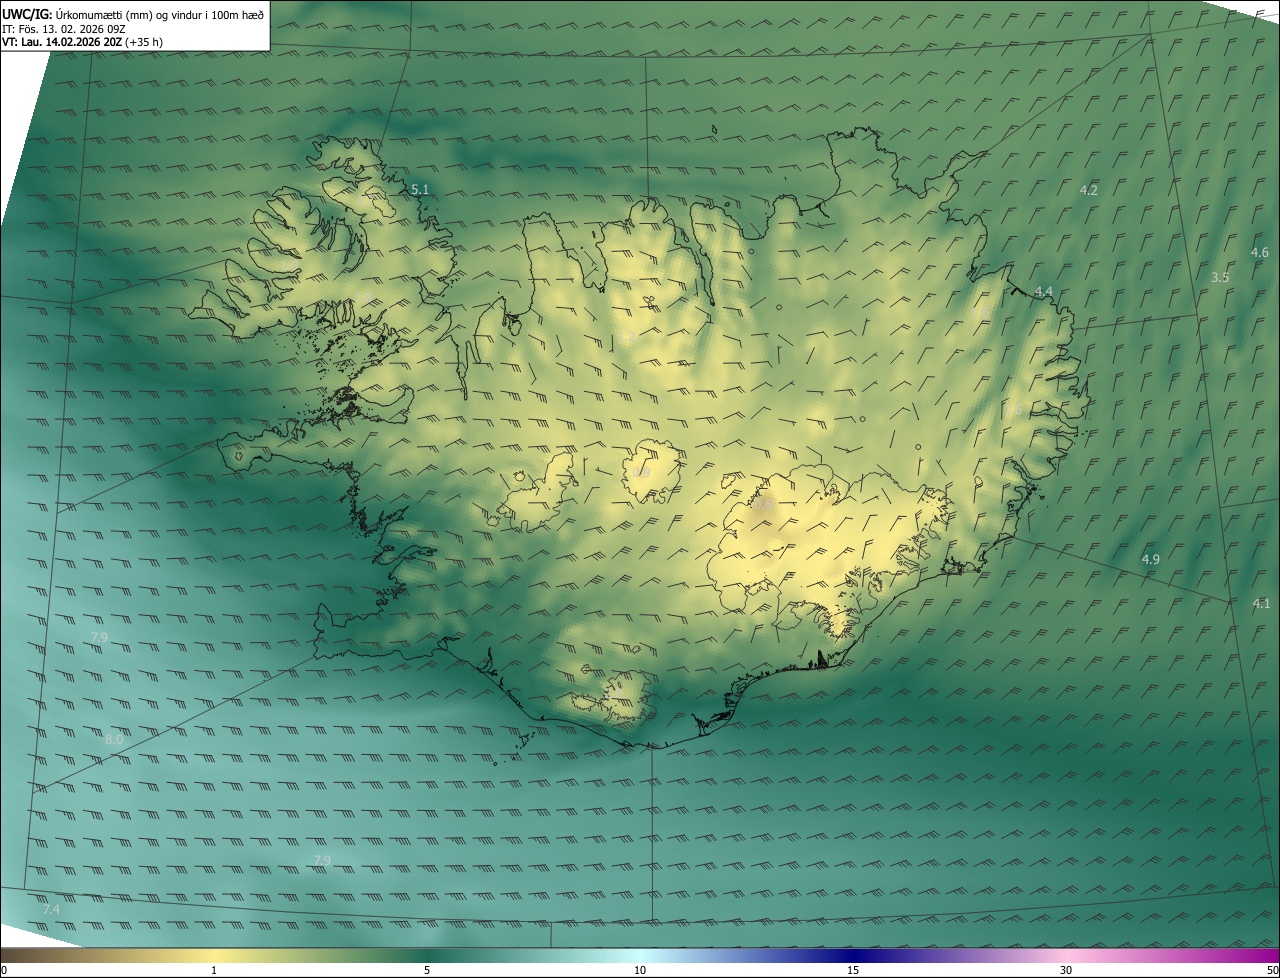
Task: Click the "50" label ending the color scale
Action: click(1272, 970)
